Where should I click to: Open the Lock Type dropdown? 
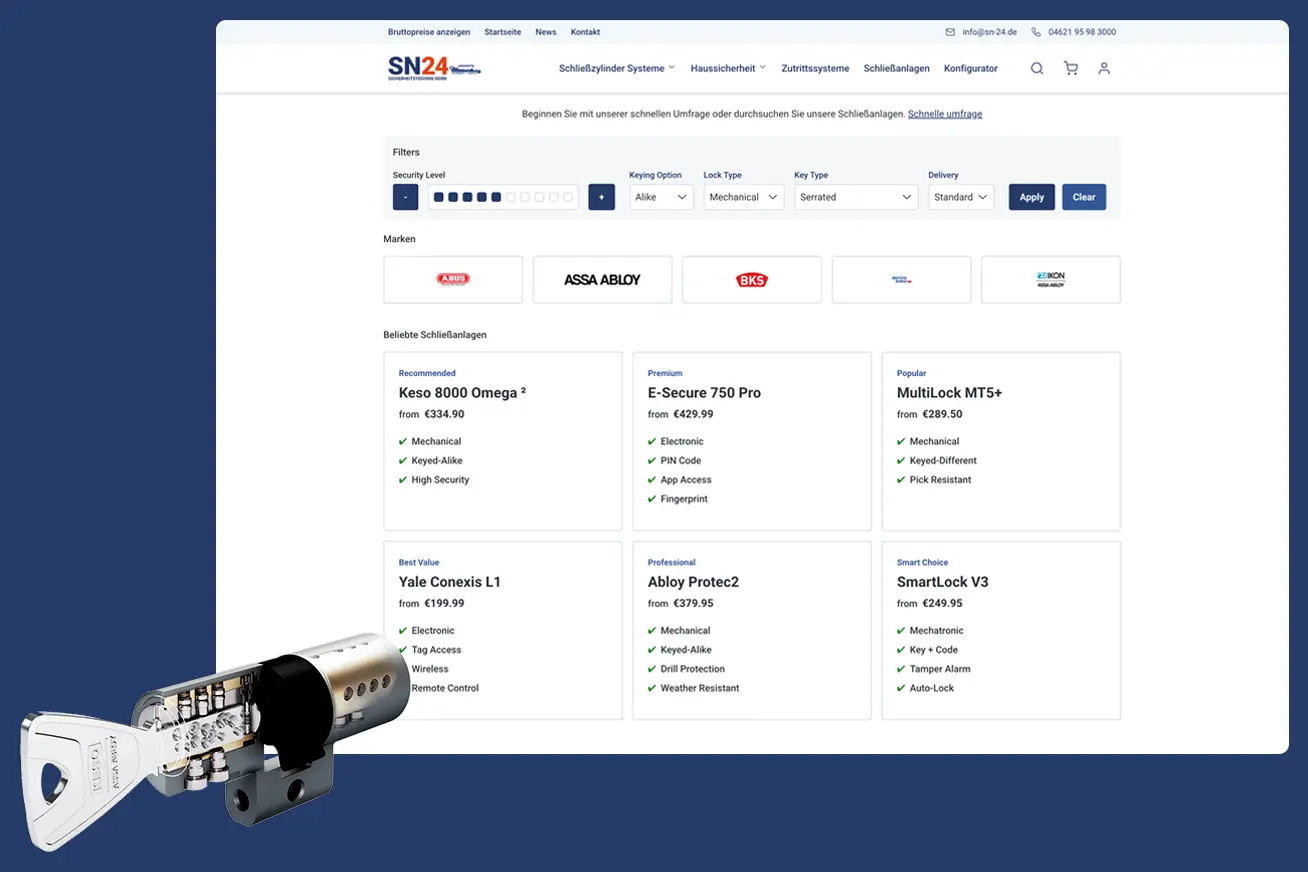pos(743,197)
